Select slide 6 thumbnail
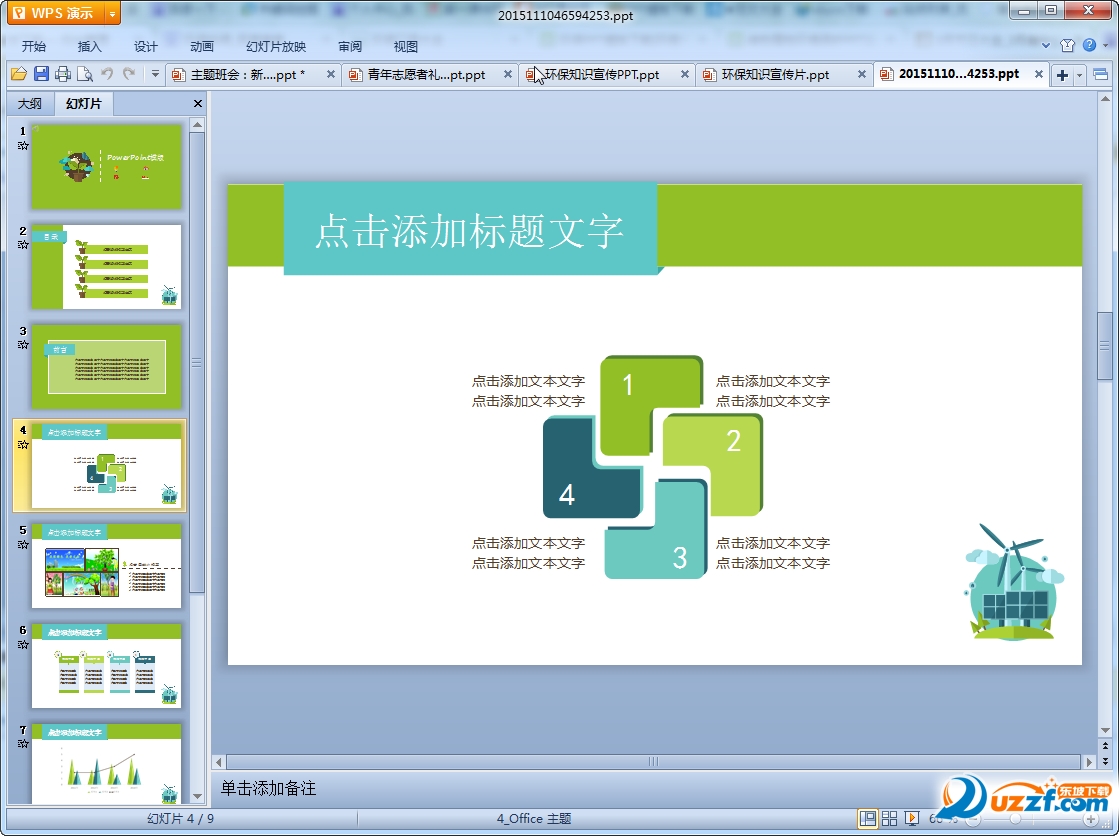Screen dimensions: 1119x836 (106, 665)
